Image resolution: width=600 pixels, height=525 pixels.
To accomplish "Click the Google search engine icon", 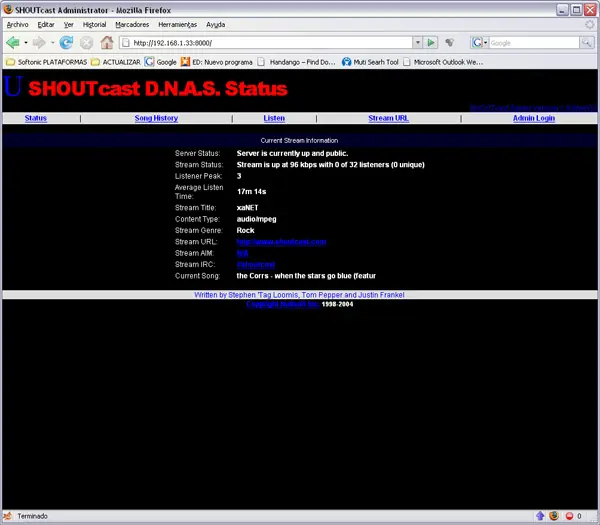I will 477,42.
